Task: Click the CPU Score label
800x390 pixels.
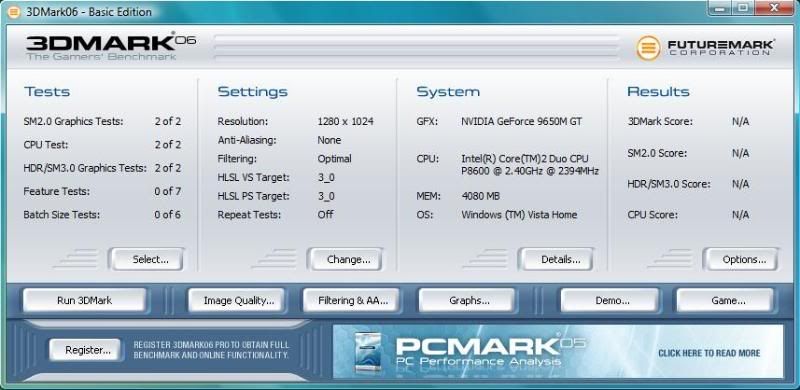Action: pyautogui.click(x=653, y=215)
